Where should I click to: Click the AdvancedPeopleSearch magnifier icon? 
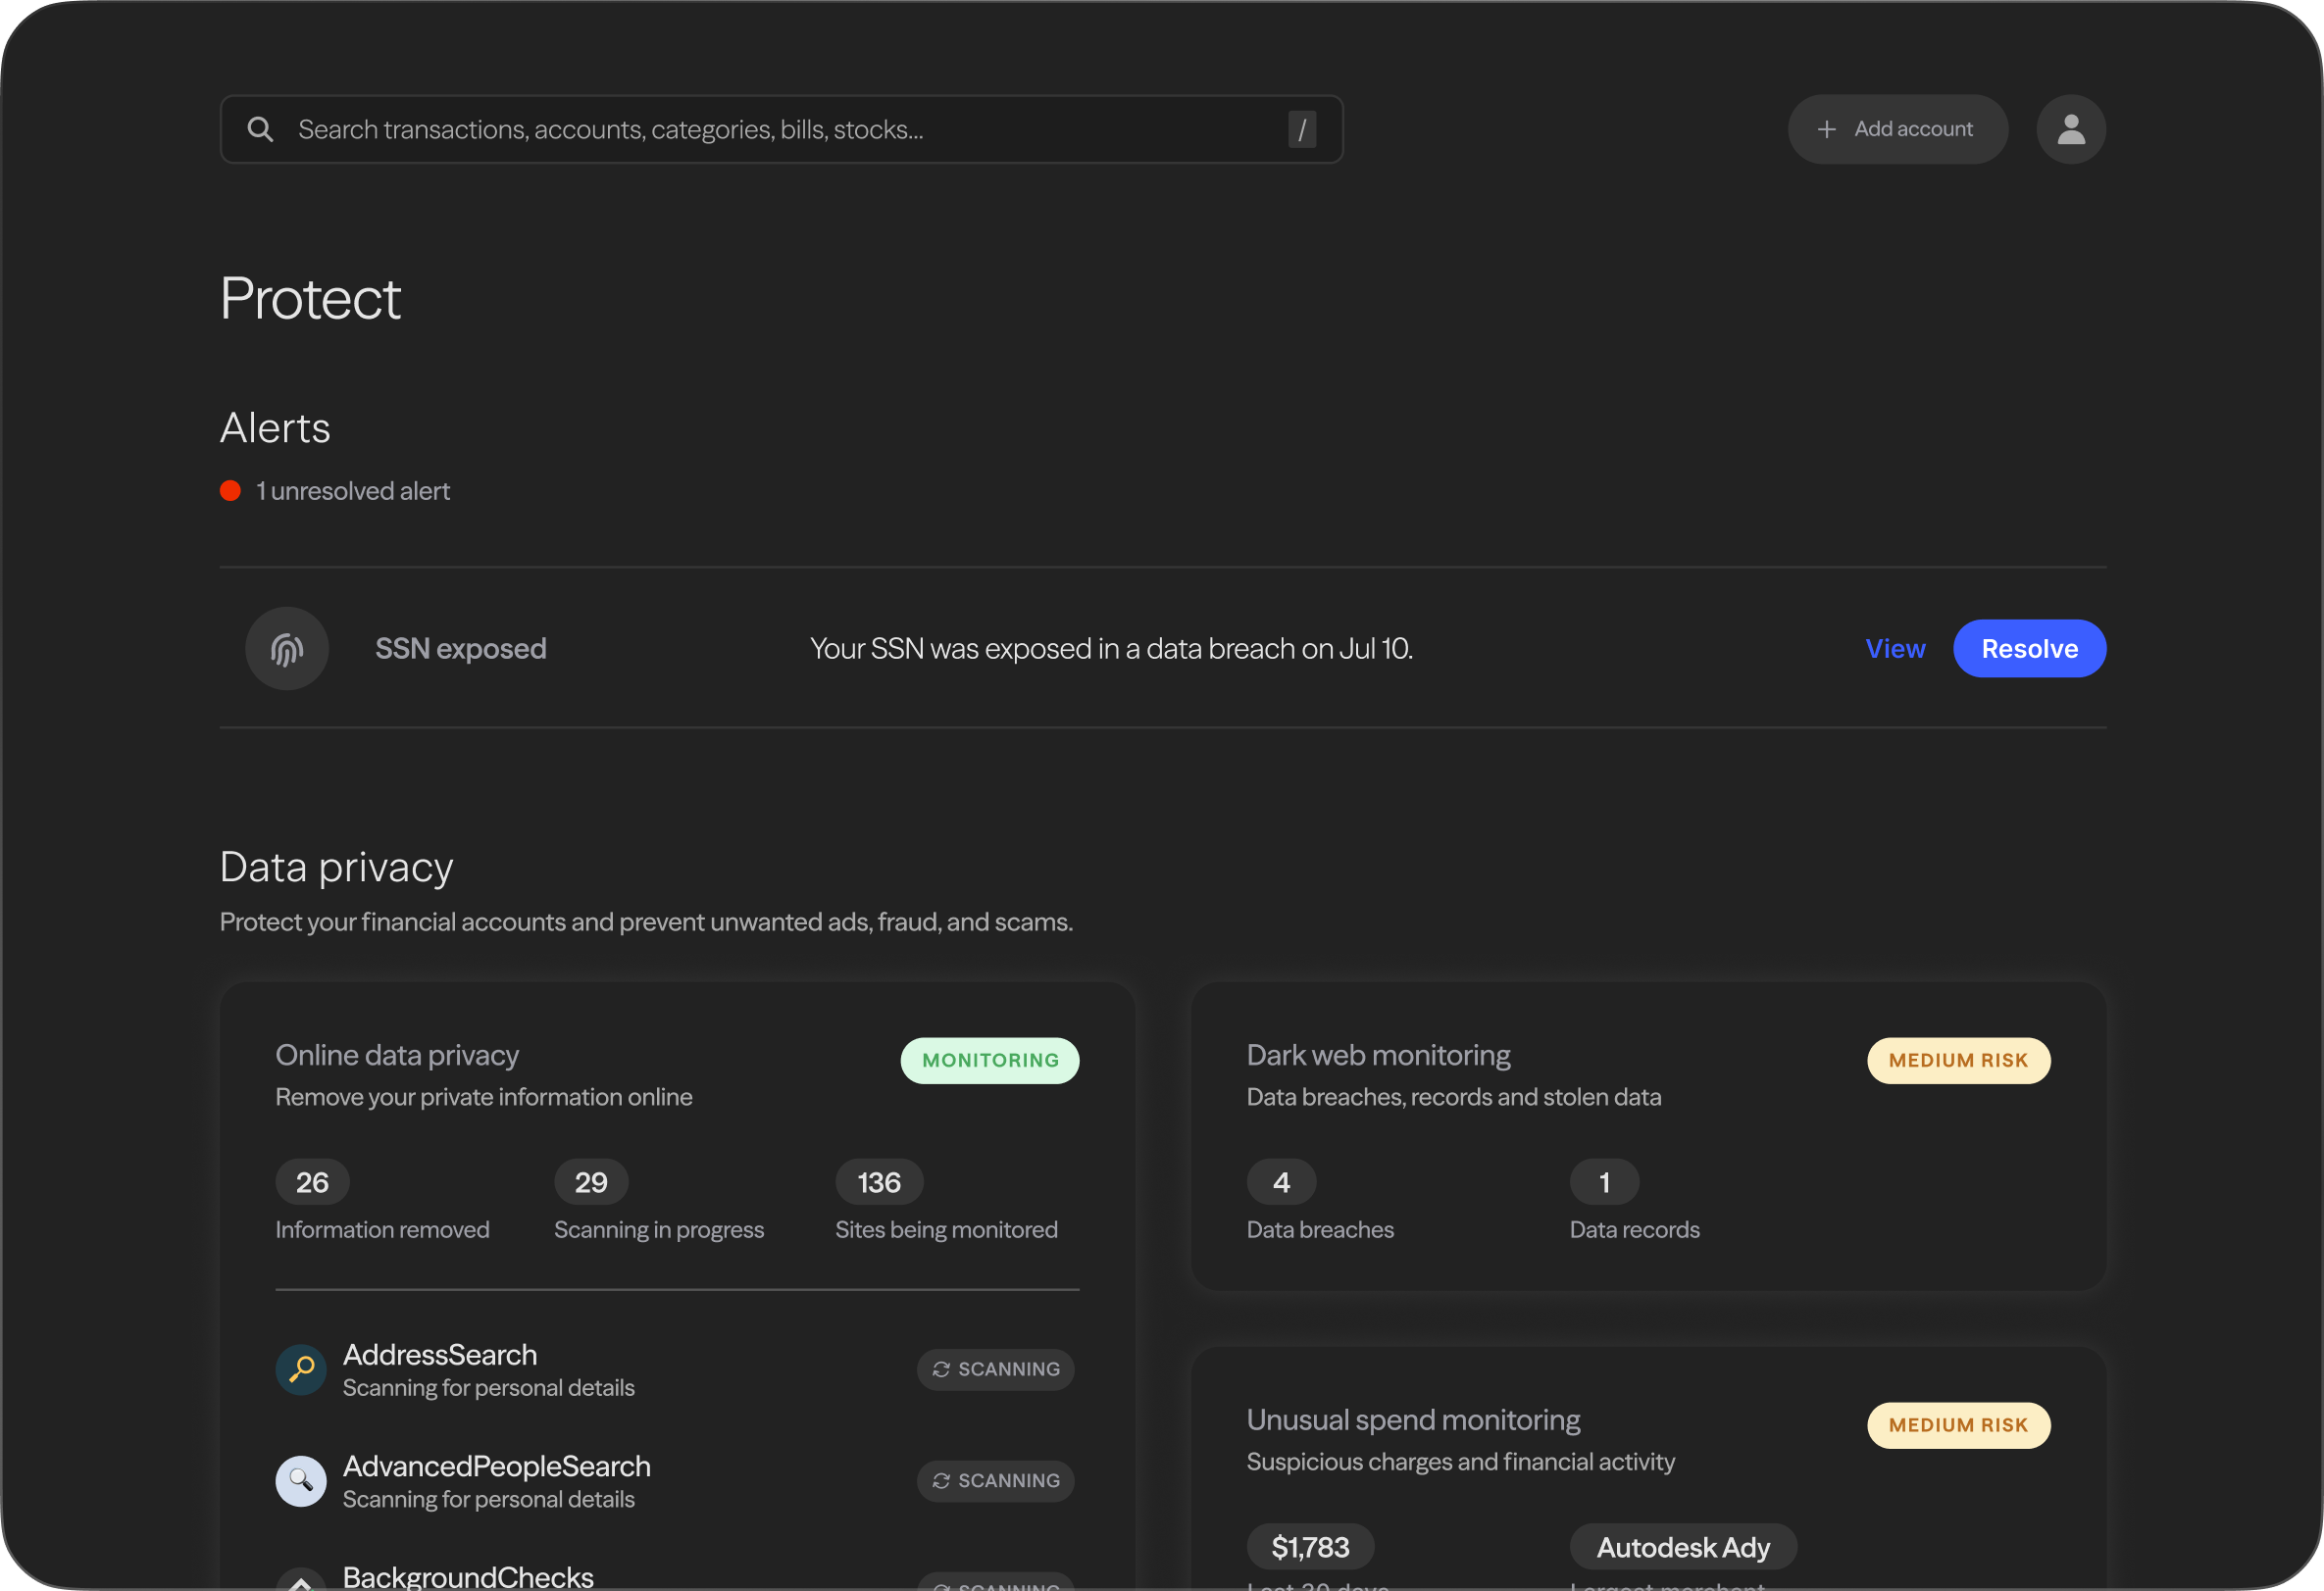pyautogui.click(x=301, y=1480)
